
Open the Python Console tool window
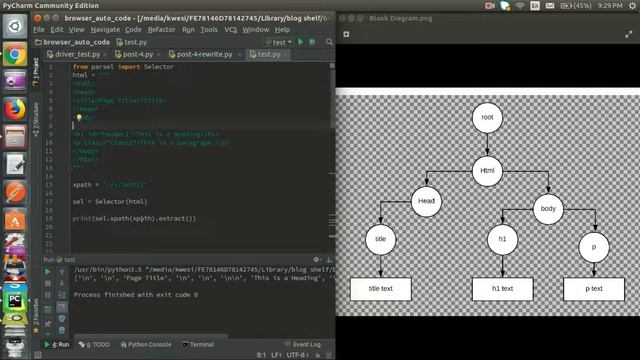click(146, 344)
